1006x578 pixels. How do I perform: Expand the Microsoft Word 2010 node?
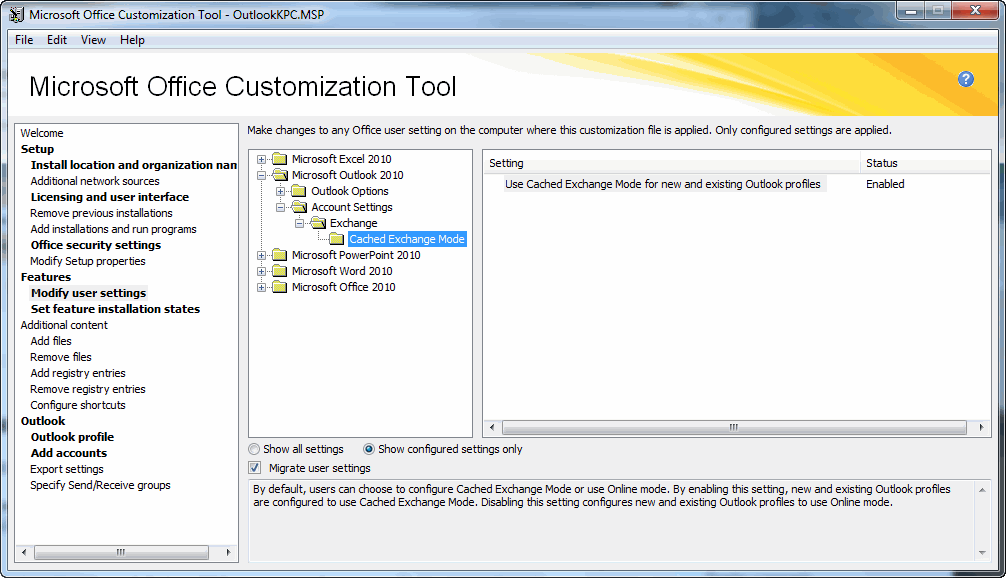[261, 271]
